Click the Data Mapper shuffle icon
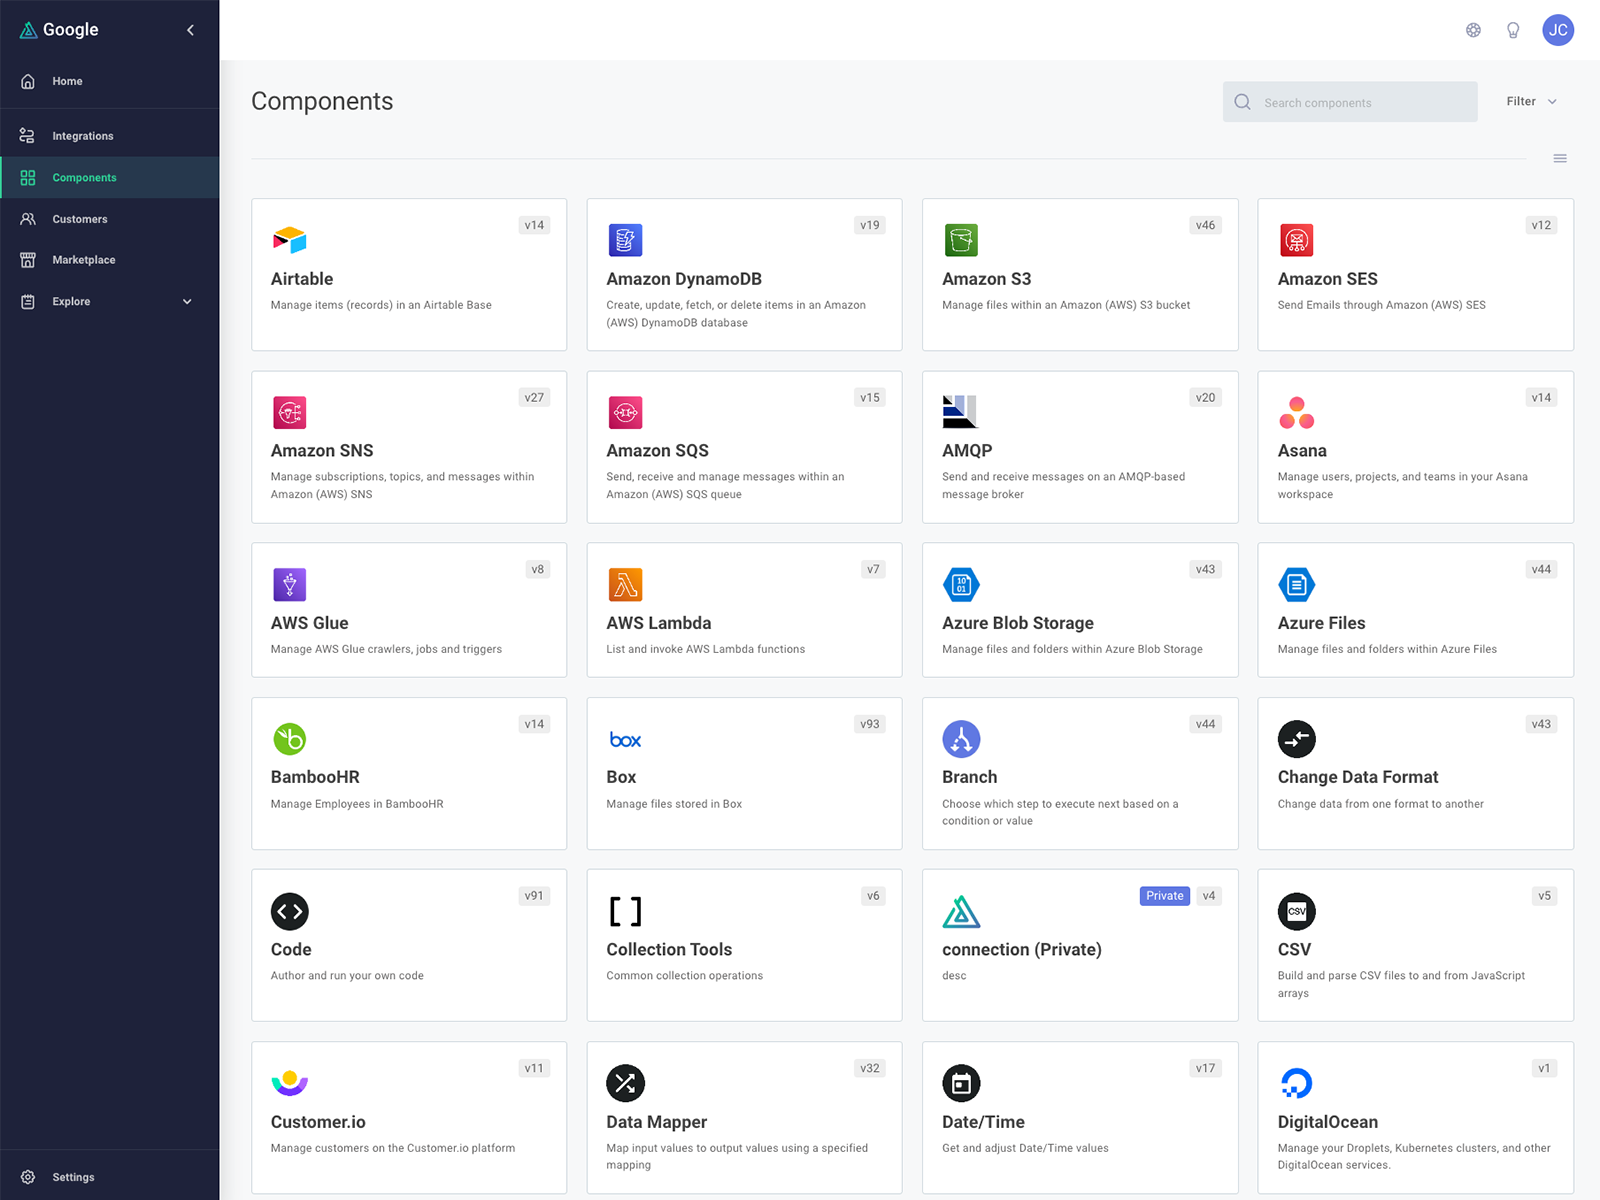This screenshot has height=1200, width=1600. coord(625,1083)
